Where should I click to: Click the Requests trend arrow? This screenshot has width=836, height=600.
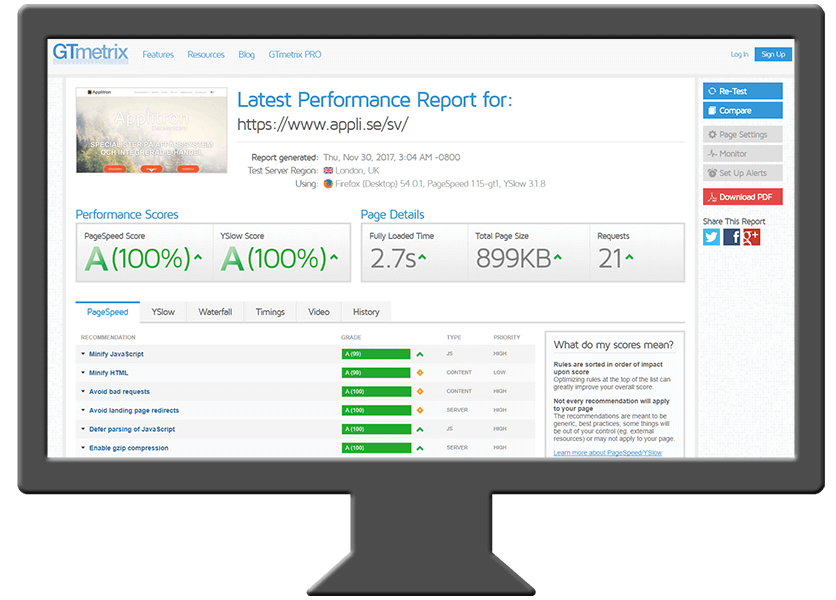pos(629,257)
